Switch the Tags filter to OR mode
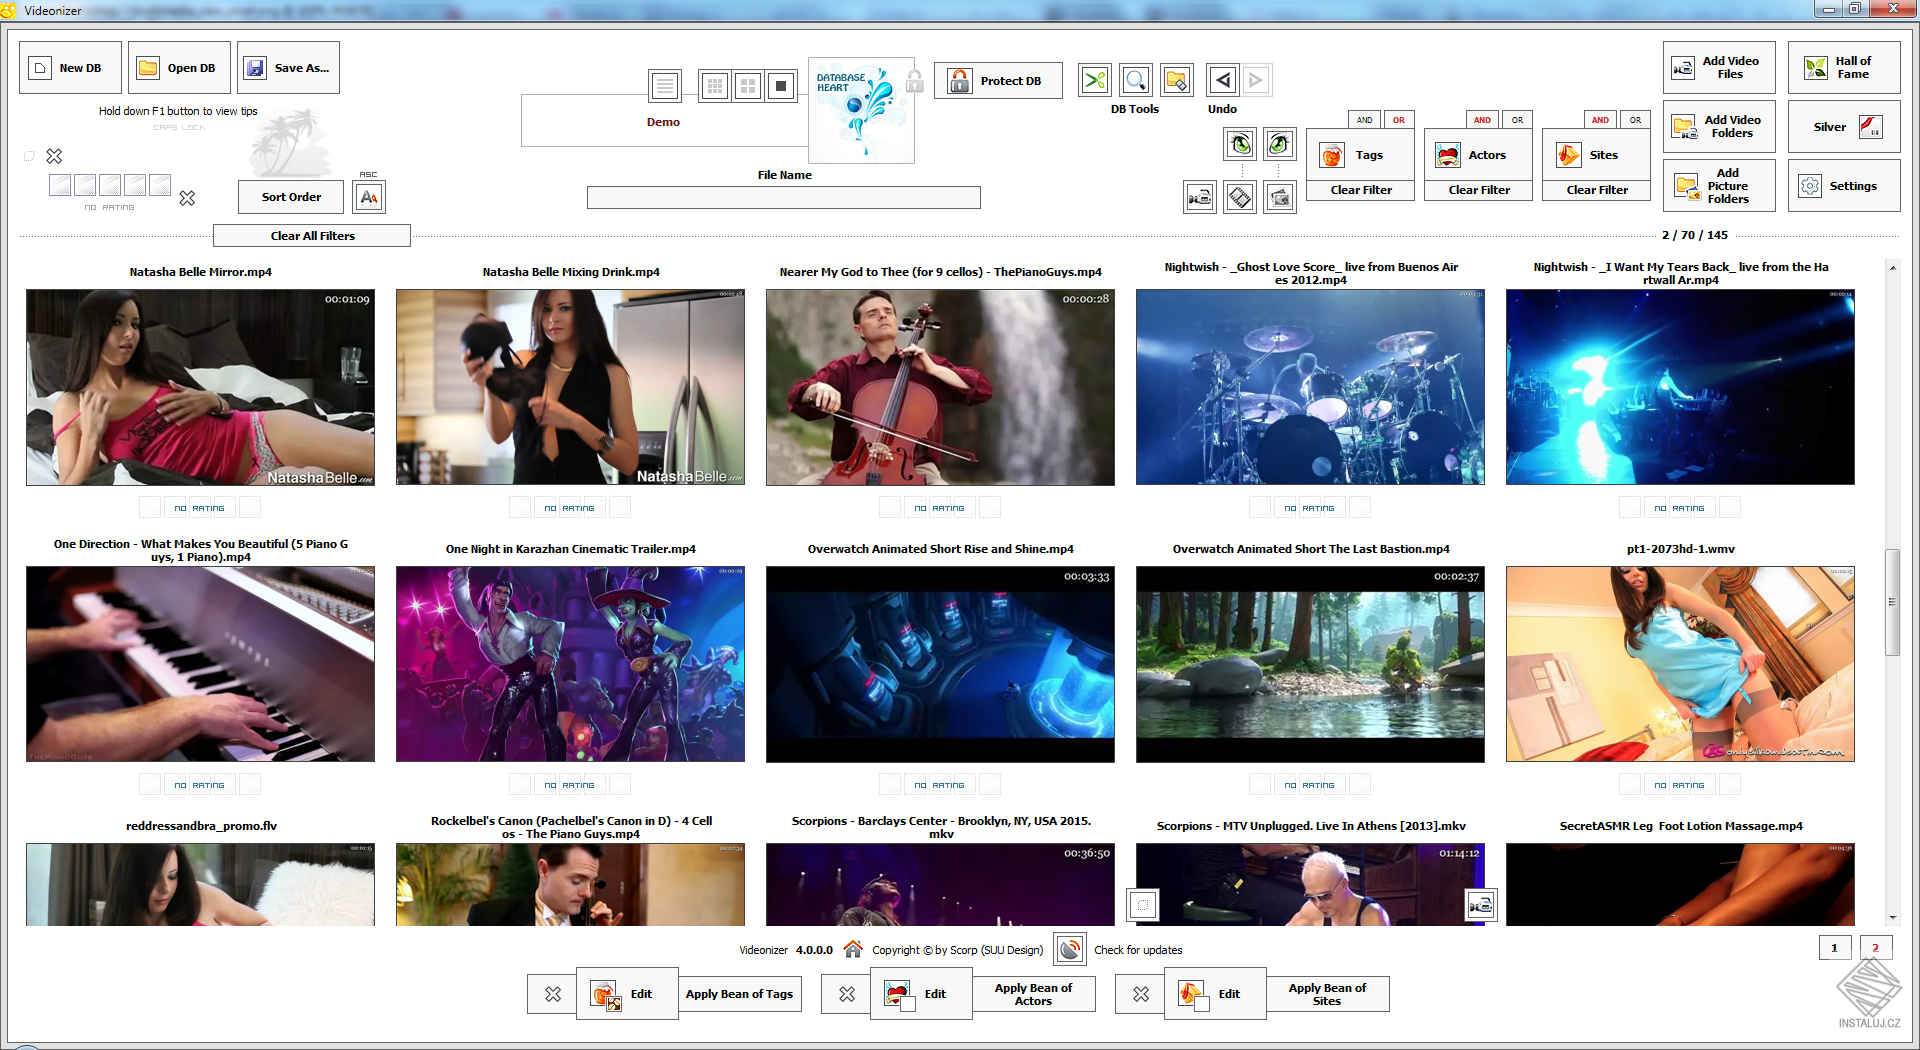 click(x=1399, y=119)
